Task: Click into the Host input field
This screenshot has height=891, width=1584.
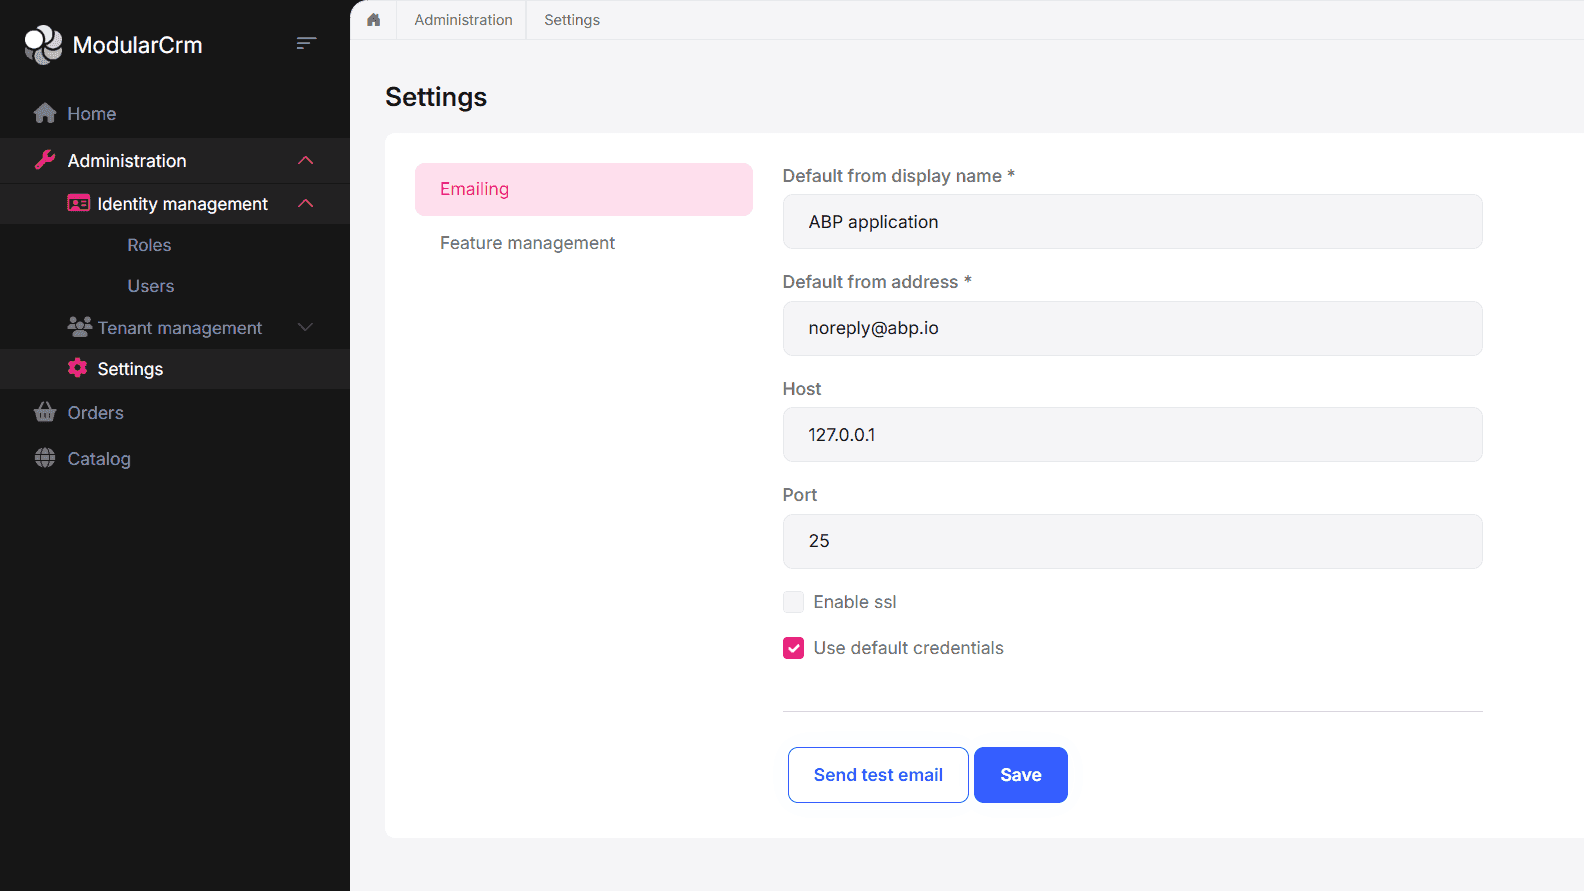Action: tap(1132, 435)
